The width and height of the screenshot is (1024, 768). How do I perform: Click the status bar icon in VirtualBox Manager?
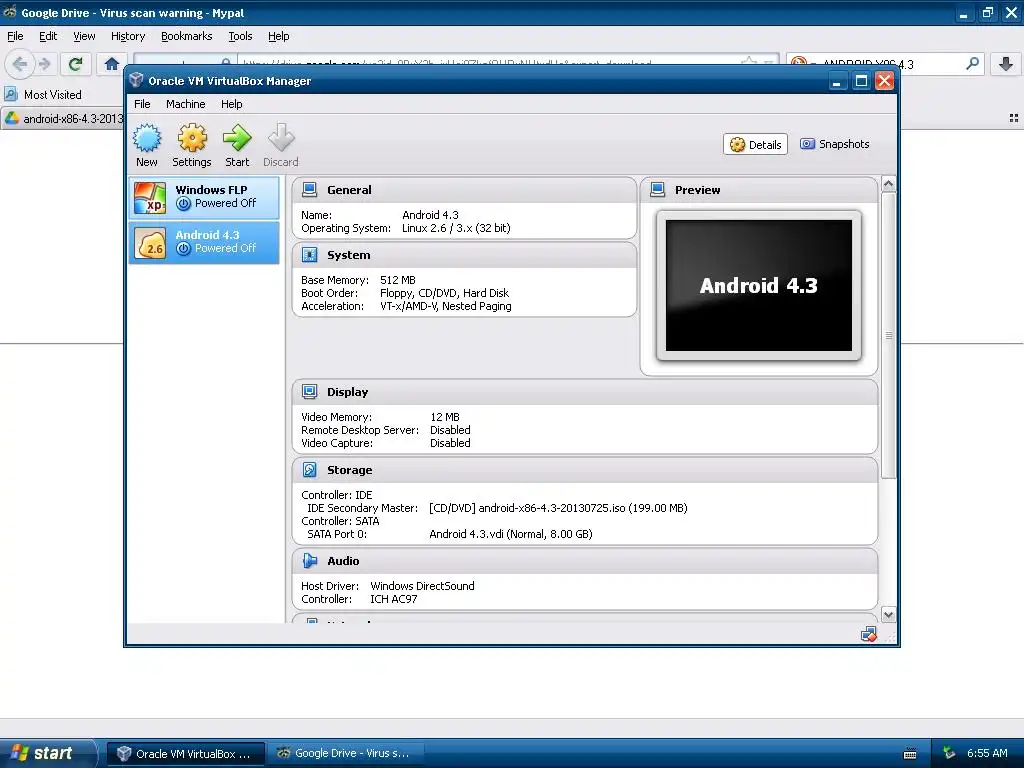point(869,634)
